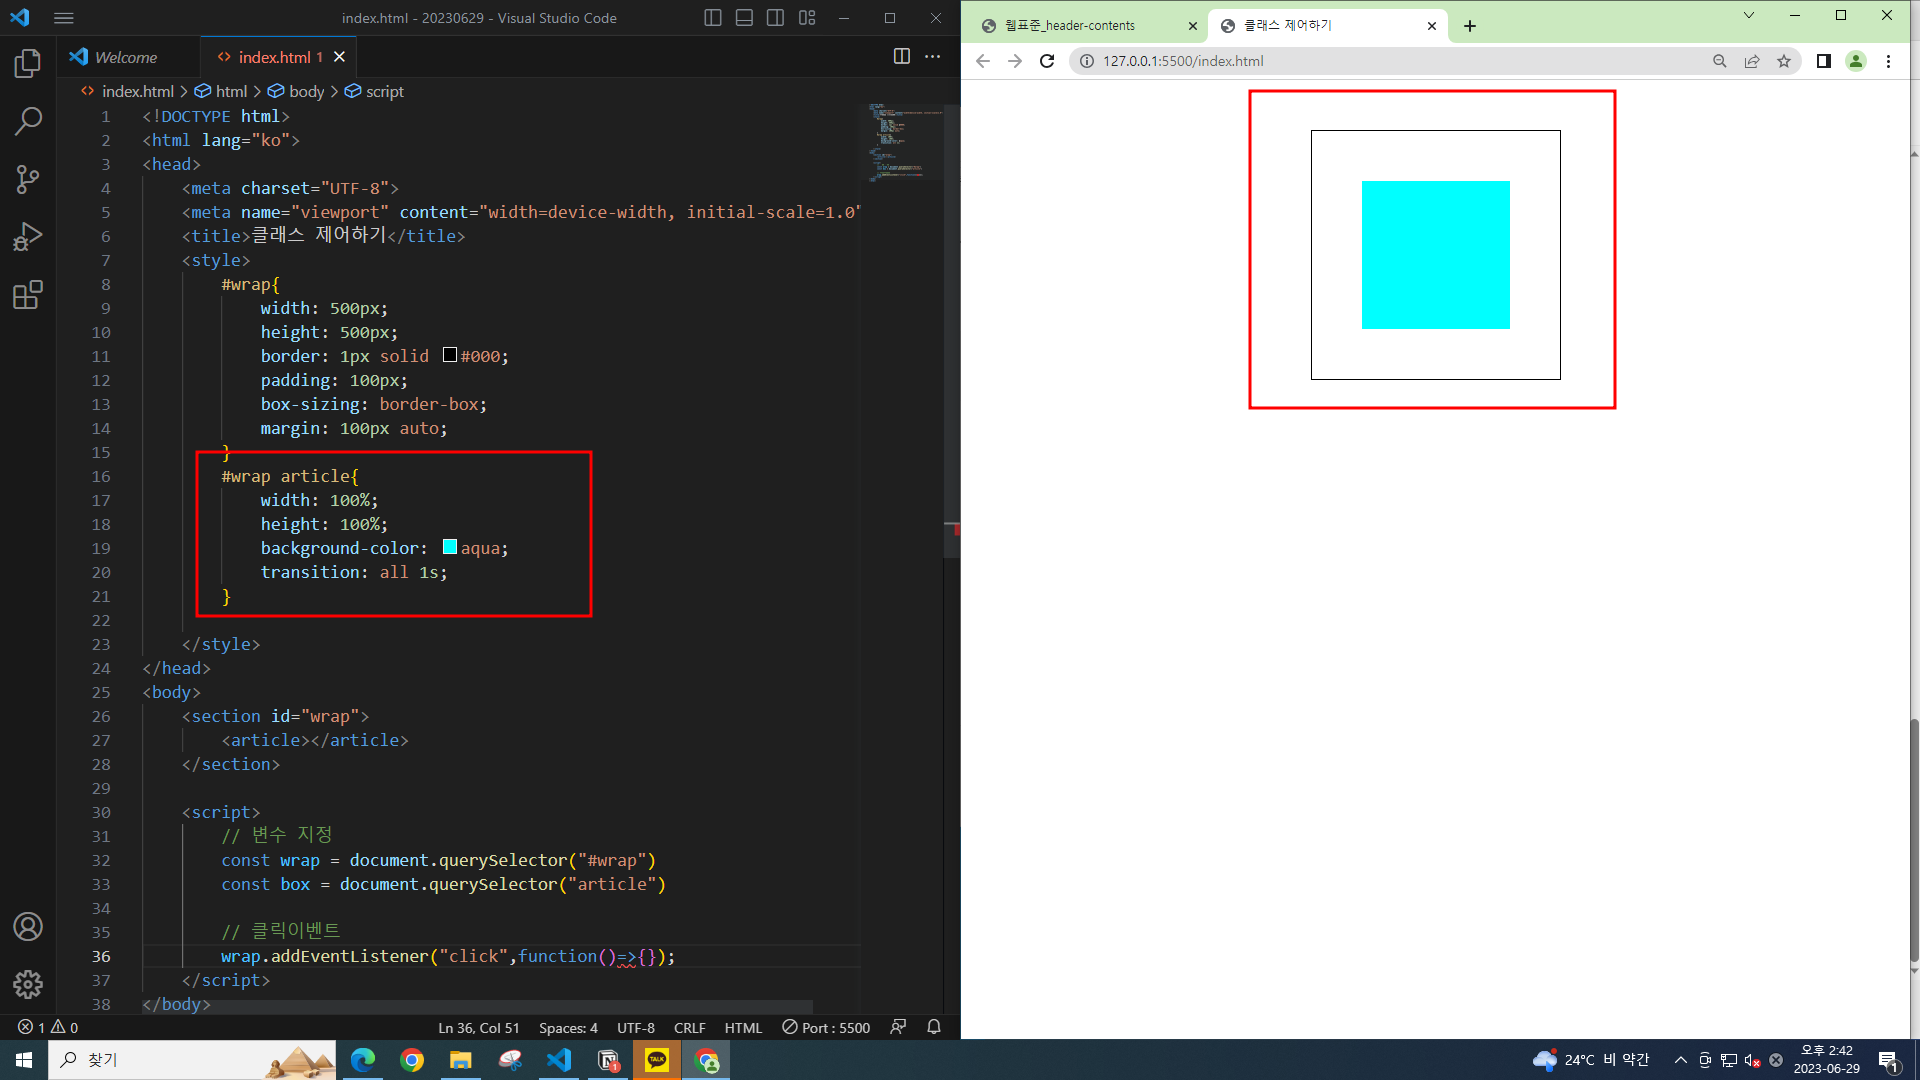Screen dimensions: 1920x1080
Task: Open the Search view in activity bar
Action: pos(28,122)
